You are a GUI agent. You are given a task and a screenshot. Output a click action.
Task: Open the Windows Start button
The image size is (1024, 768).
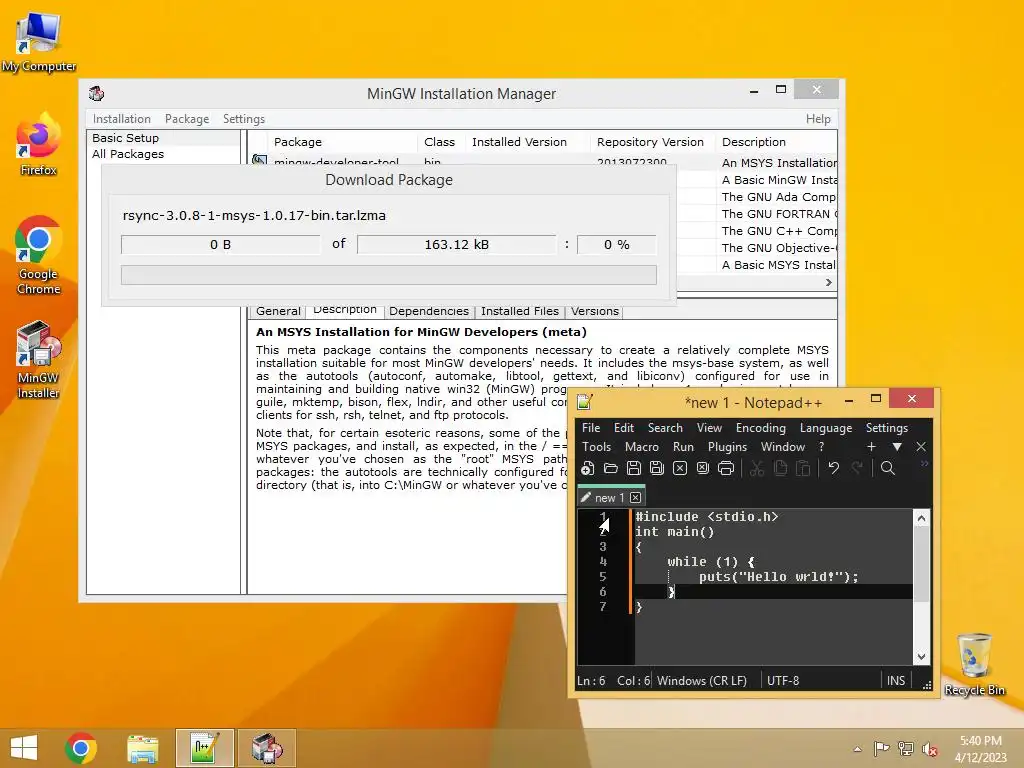pyautogui.click(x=24, y=748)
